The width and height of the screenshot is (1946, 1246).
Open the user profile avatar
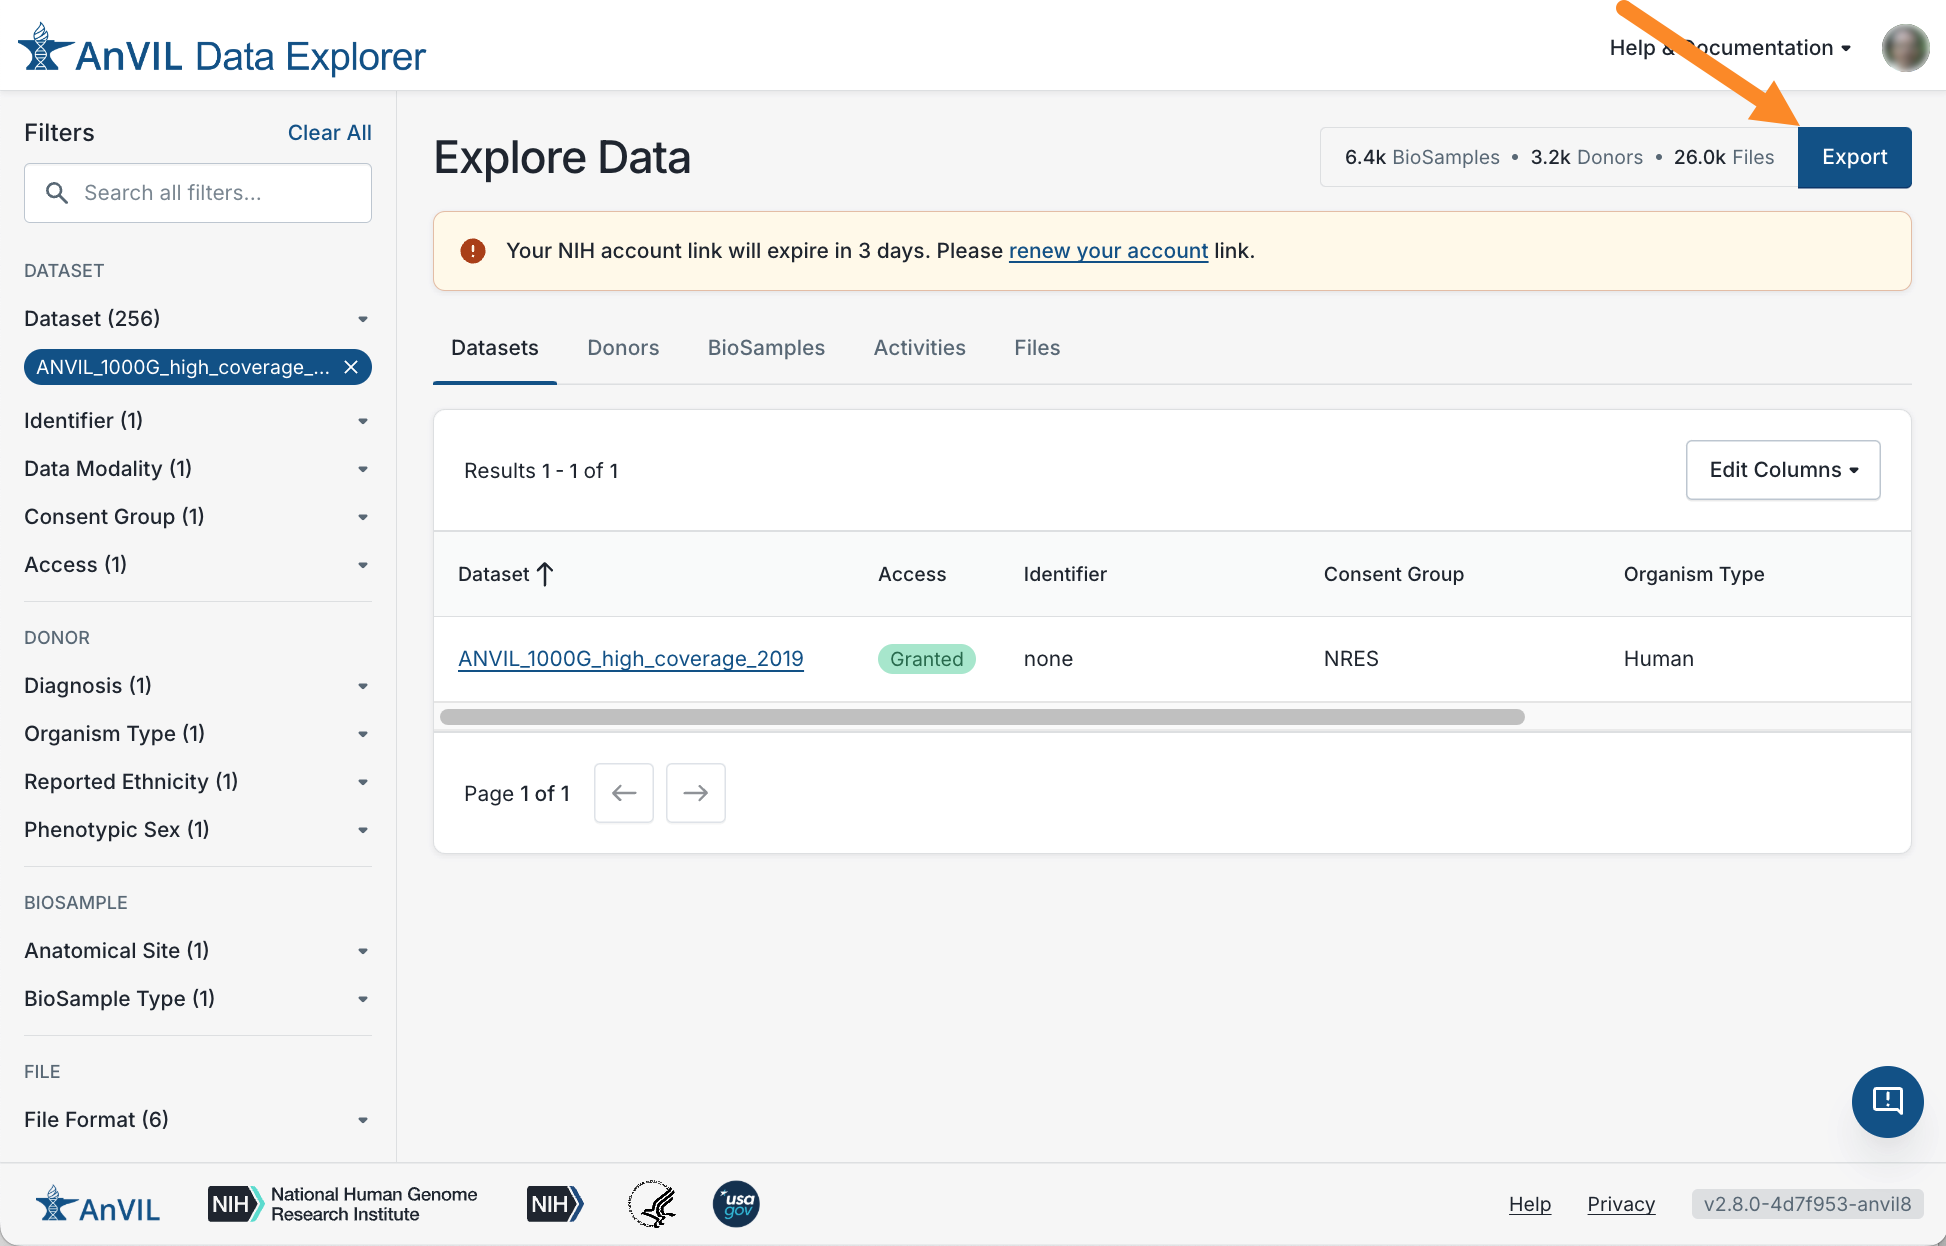point(1904,48)
